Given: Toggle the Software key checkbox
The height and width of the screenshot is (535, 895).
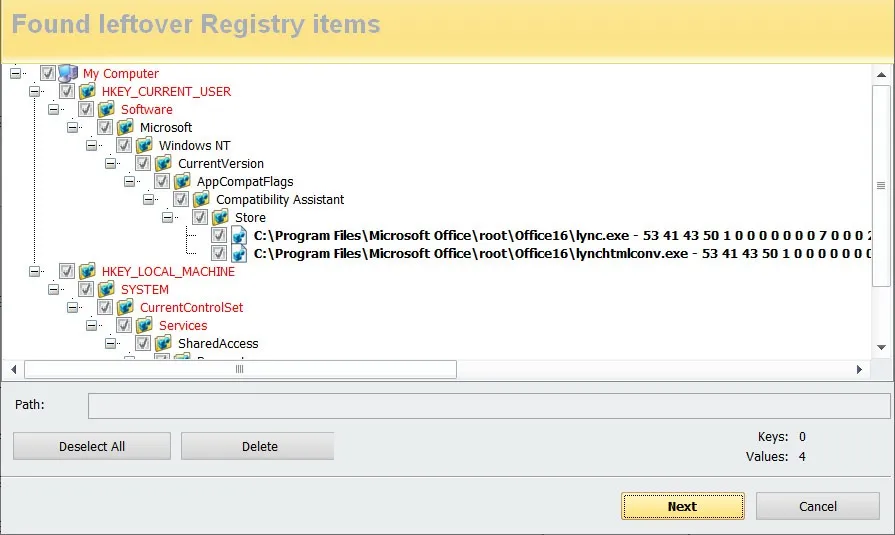Looking at the screenshot, I should tap(86, 109).
